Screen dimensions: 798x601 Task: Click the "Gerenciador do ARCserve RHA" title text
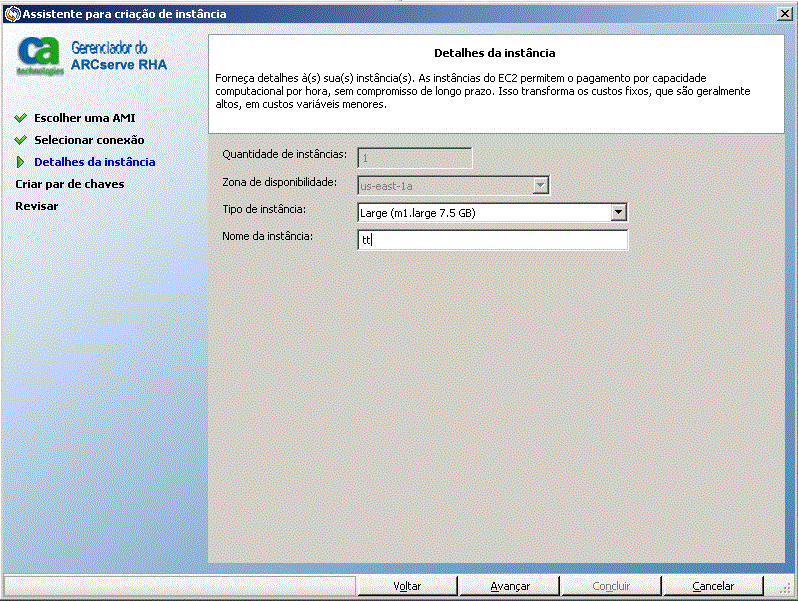(119, 56)
